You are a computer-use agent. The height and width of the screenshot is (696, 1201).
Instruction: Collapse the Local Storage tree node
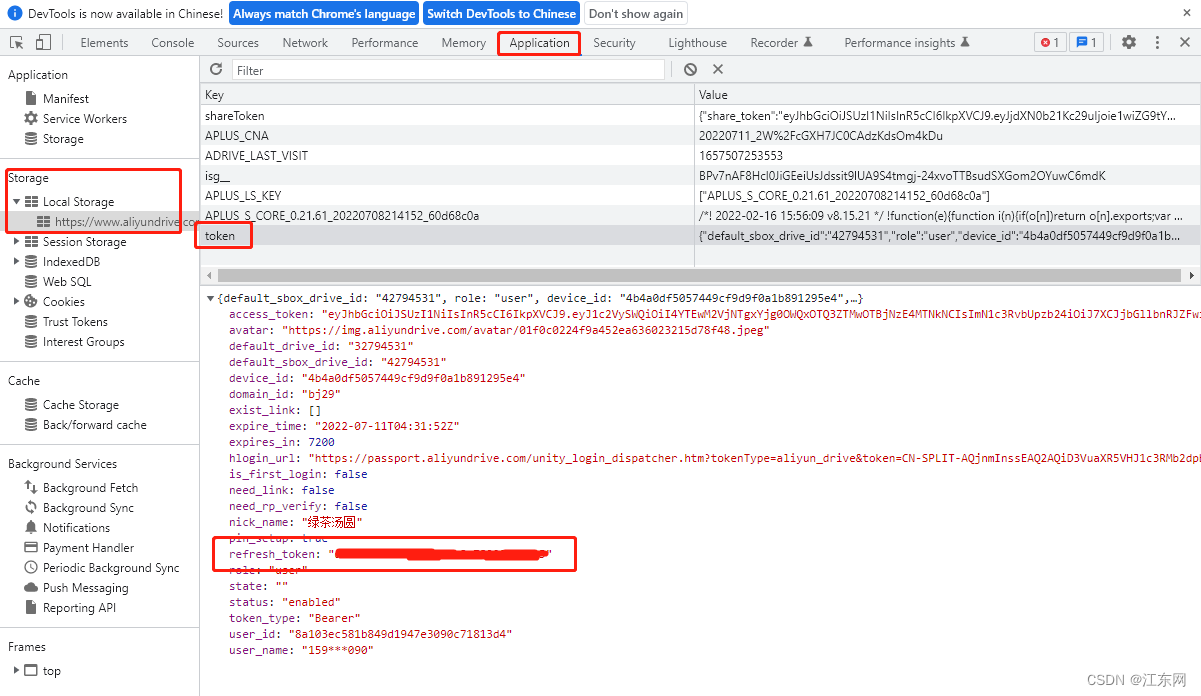pos(17,202)
